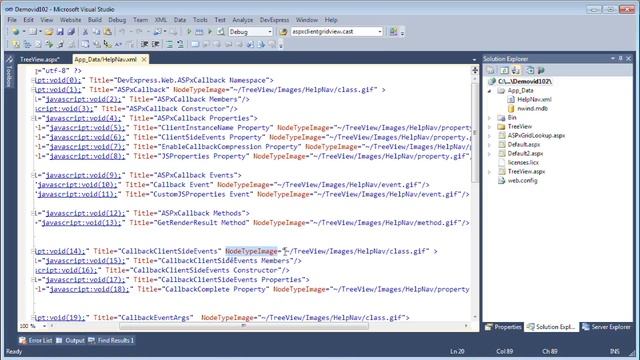Toggle auto-hide pin on Solution Explorer

[620, 58]
